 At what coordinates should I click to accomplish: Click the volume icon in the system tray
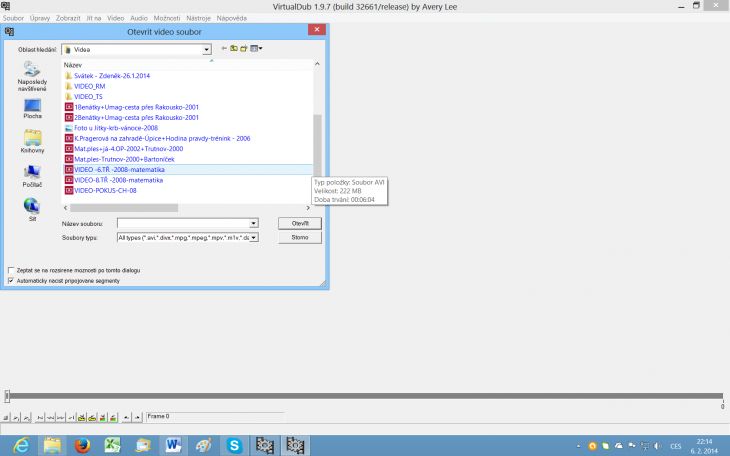click(x=657, y=446)
